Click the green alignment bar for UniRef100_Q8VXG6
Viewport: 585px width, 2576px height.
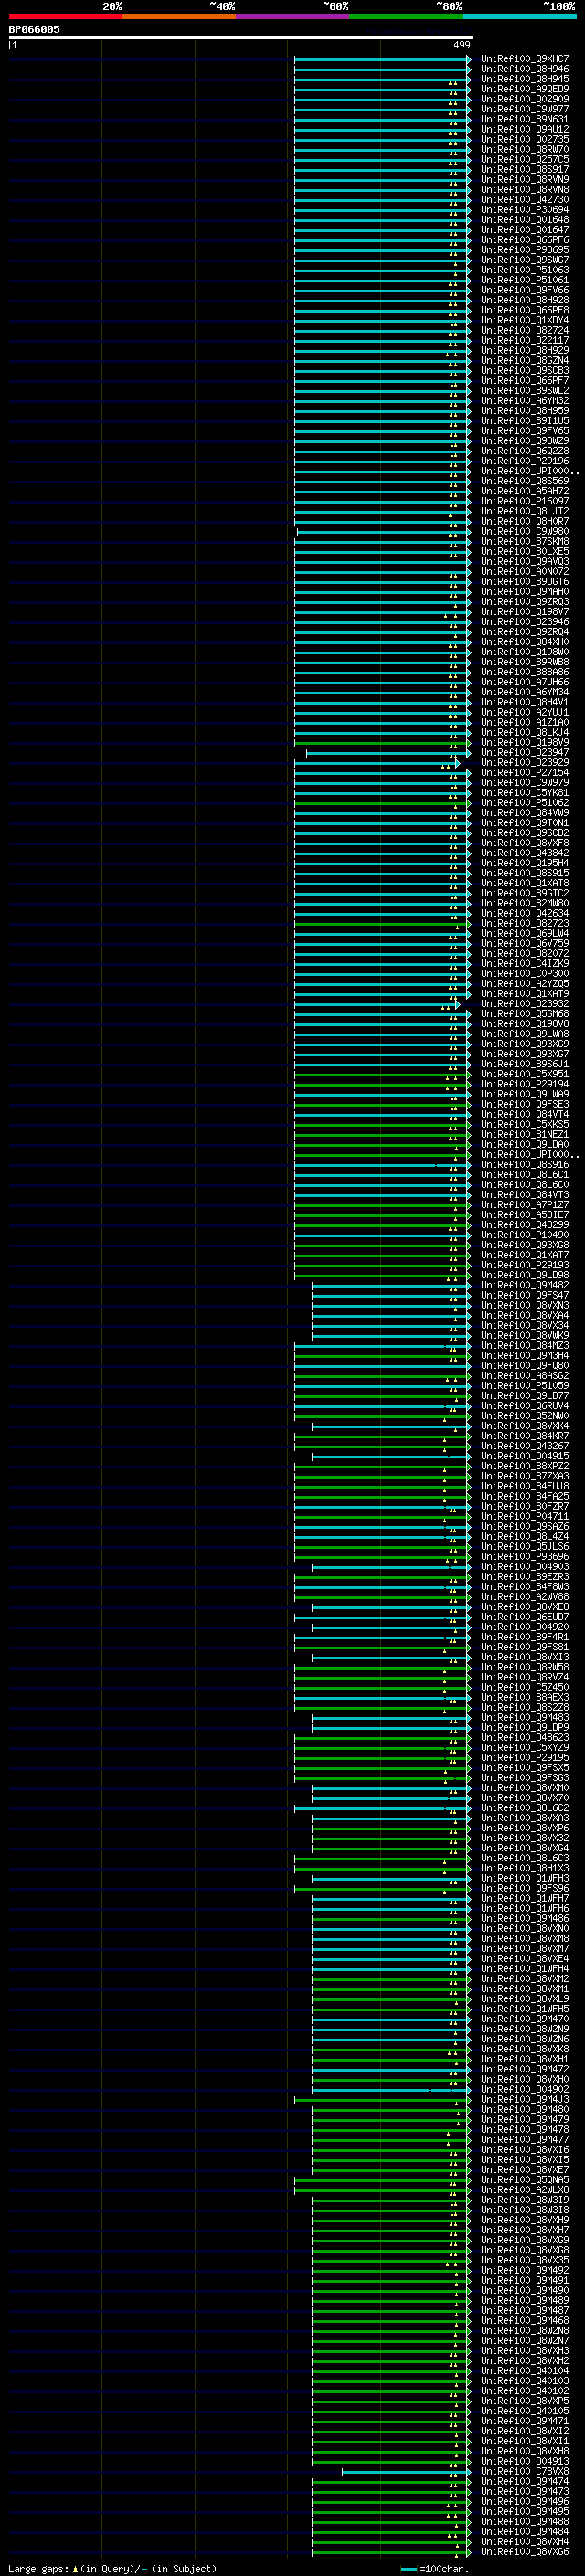(x=390, y=2552)
